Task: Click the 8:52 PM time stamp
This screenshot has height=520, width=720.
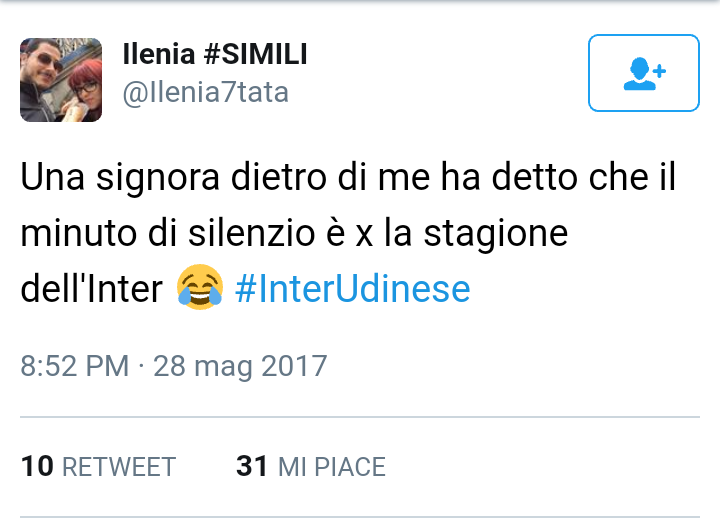Action: pos(75,365)
